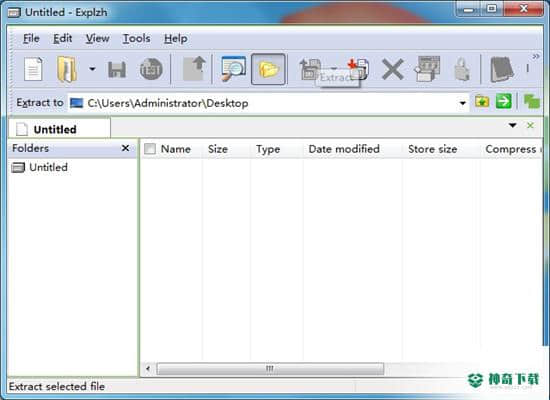Click the Delete X toolbar icon
550x400 pixels.
pyautogui.click(x=393, y=69)
